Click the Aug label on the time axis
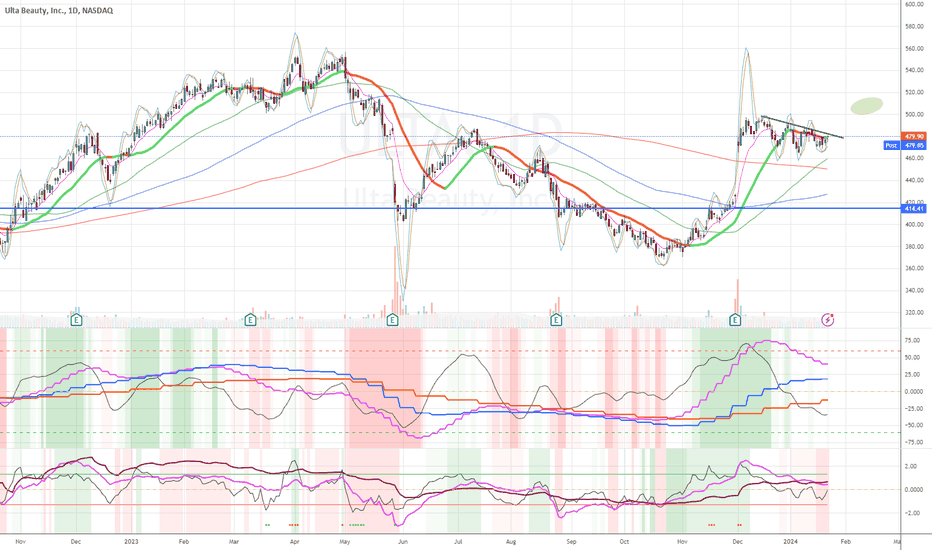The image size is (932, 550). coord(511,542)
